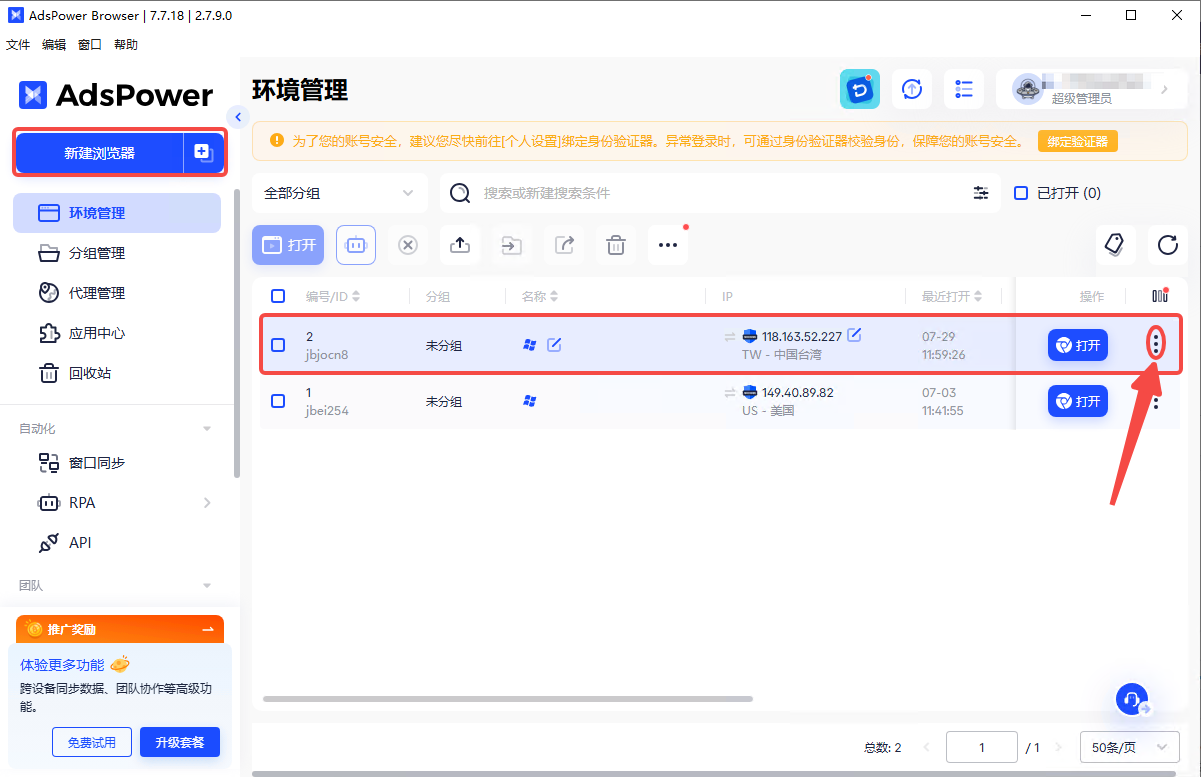Image resolution: width=1201 pixels, height=777 pixels.
Task: Open the 文件 menu
Action: [x=18, y=45]
